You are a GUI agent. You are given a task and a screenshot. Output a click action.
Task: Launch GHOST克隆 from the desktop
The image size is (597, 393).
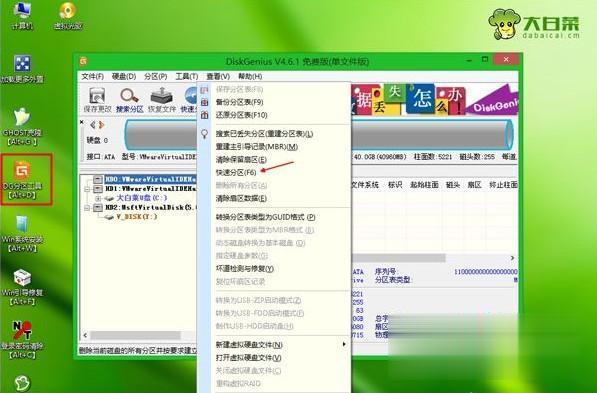22,126
